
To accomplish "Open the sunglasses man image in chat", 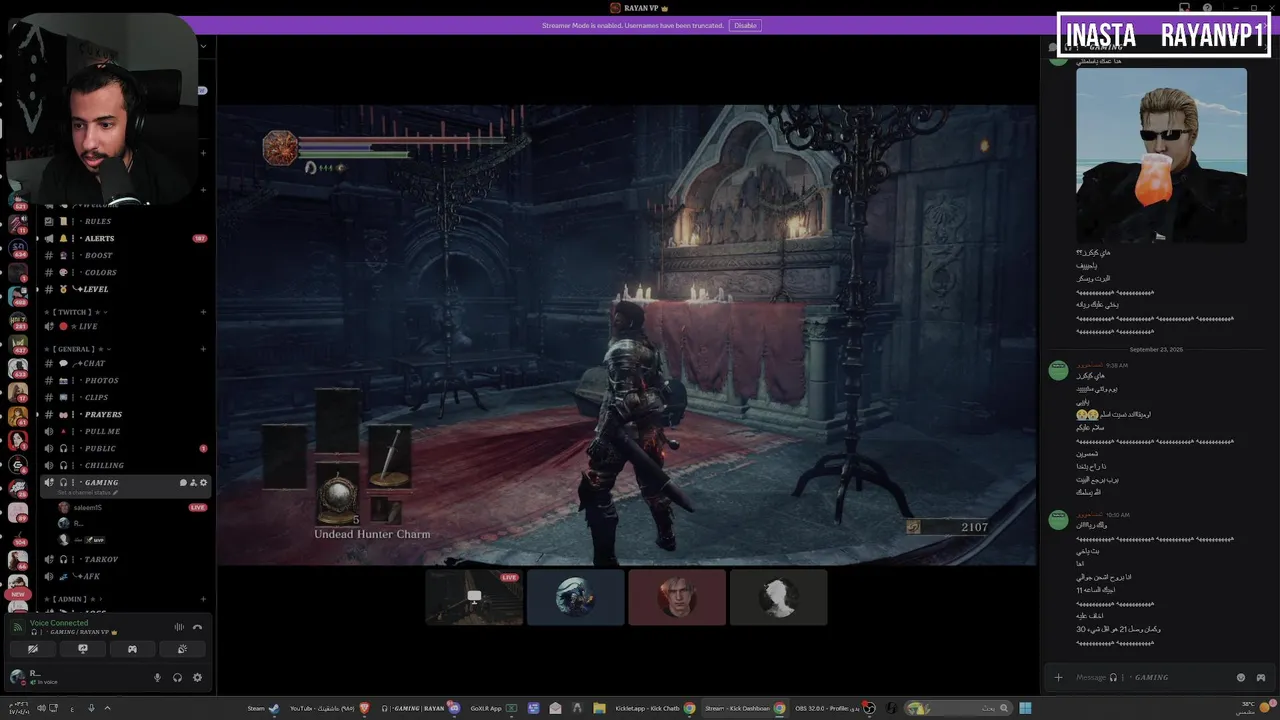I will [1161, 155].
